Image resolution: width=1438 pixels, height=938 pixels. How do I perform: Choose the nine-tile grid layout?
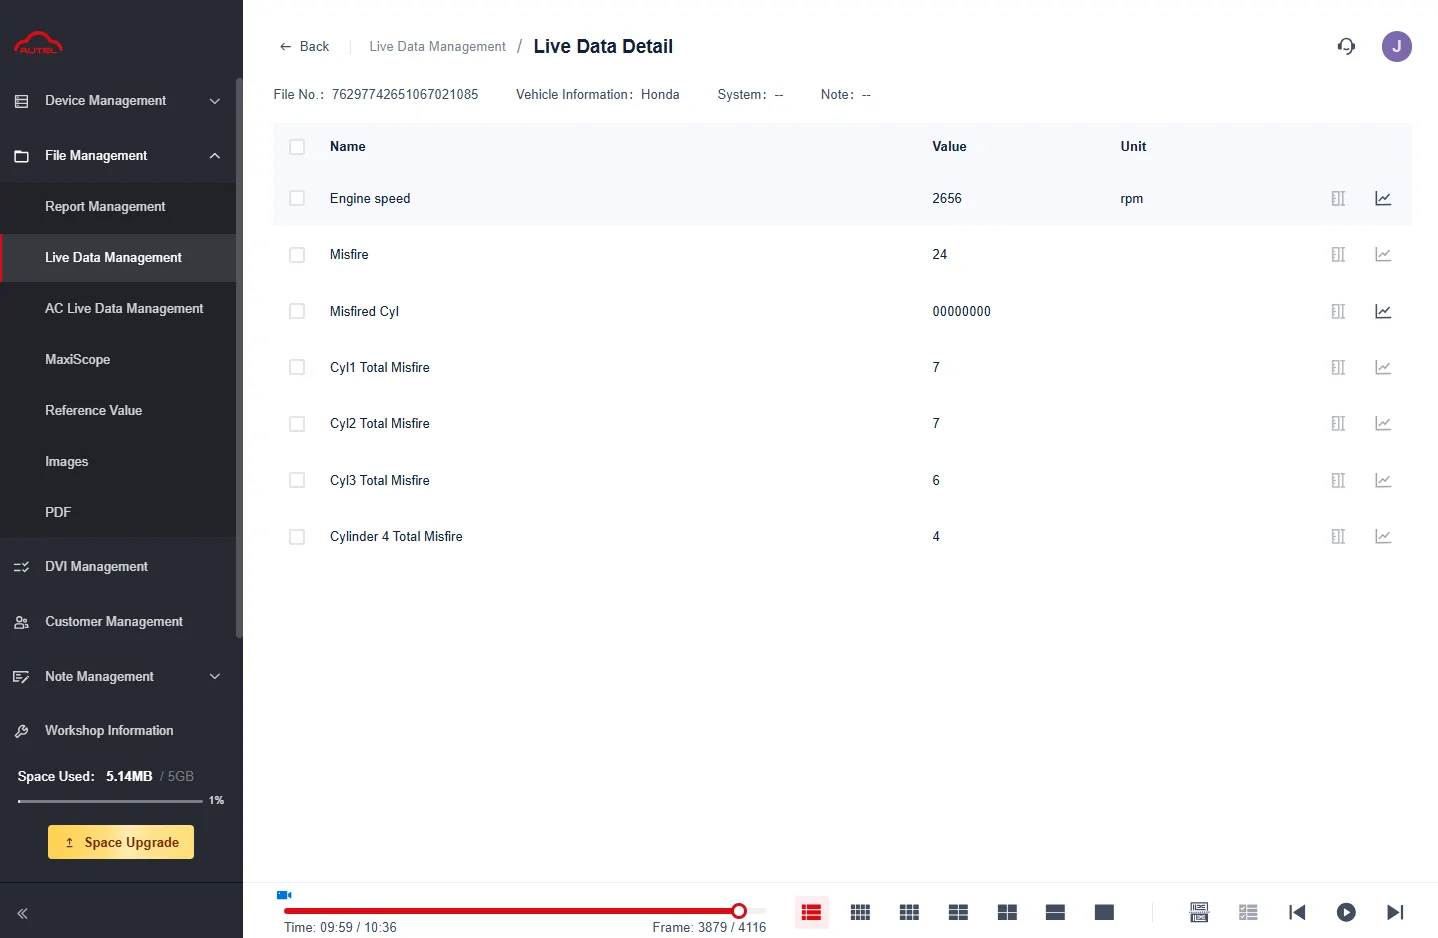click(x=909, y=912)
